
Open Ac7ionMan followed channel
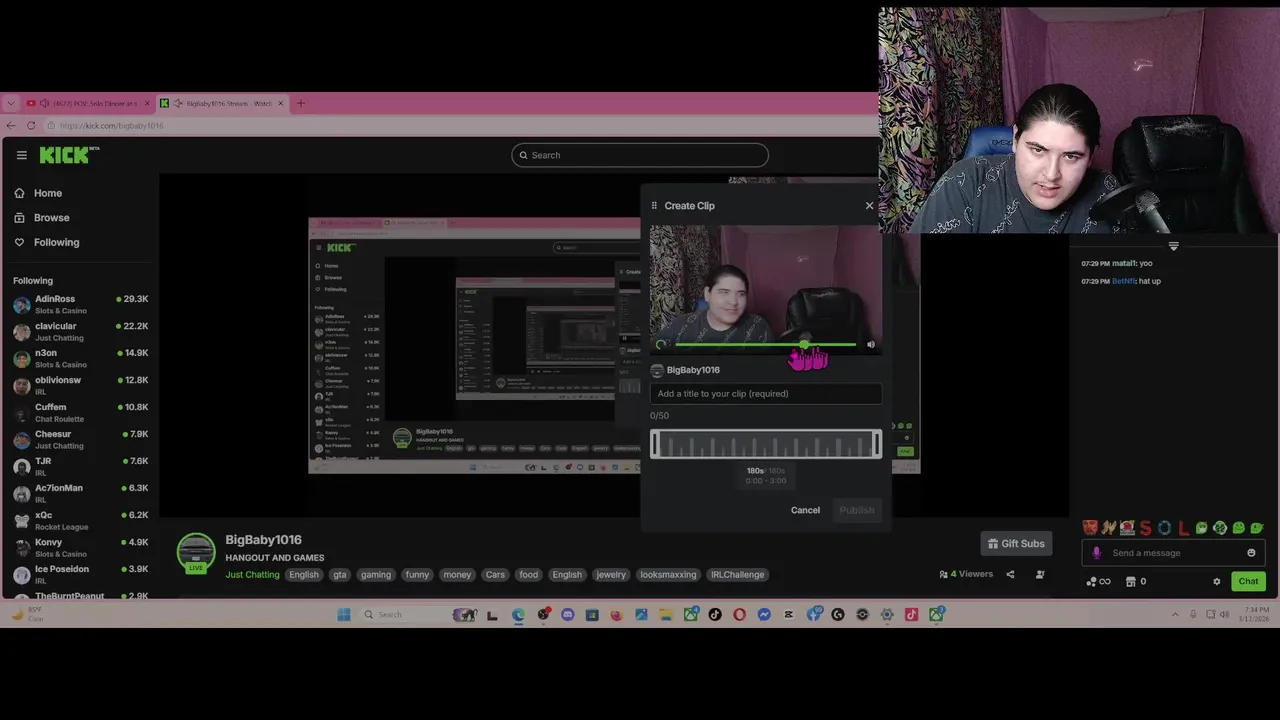click(80, 493)
